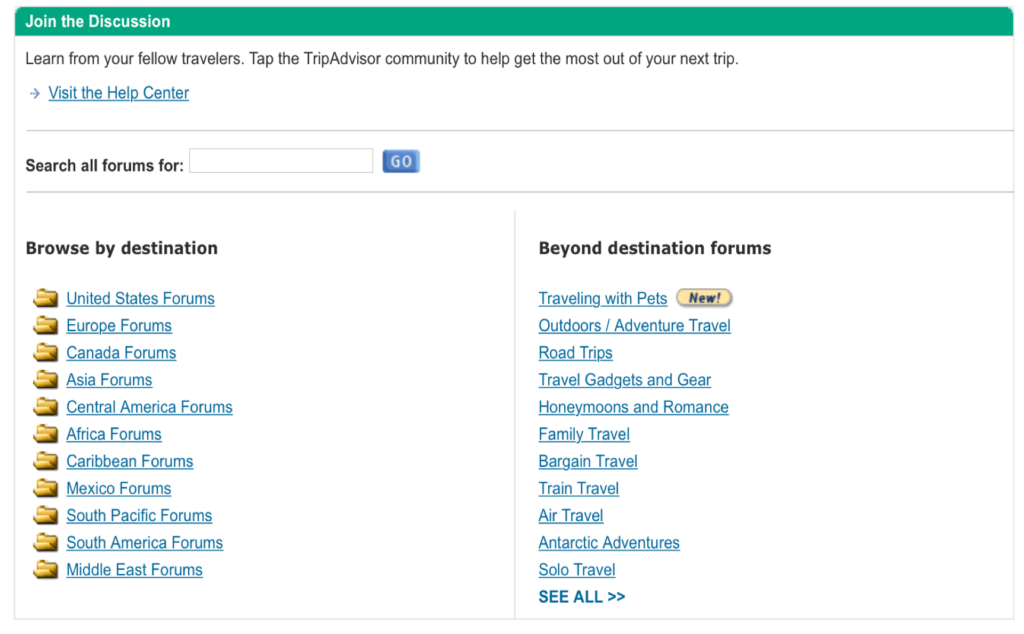Click the folder icon beside Africa Forums

(46, 434)
